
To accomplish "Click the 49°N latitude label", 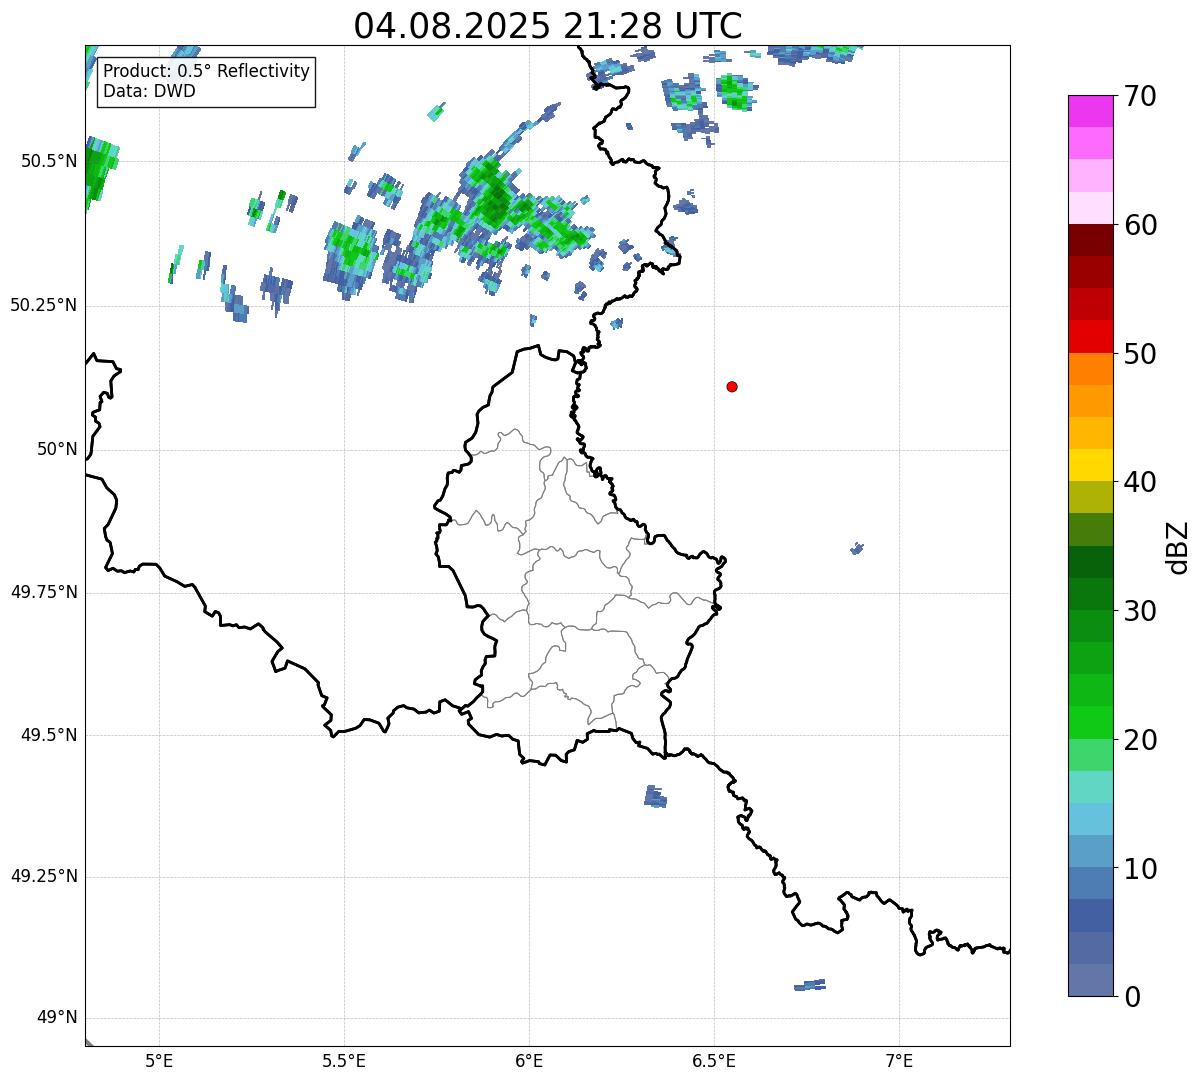I will click(56, 1018).
